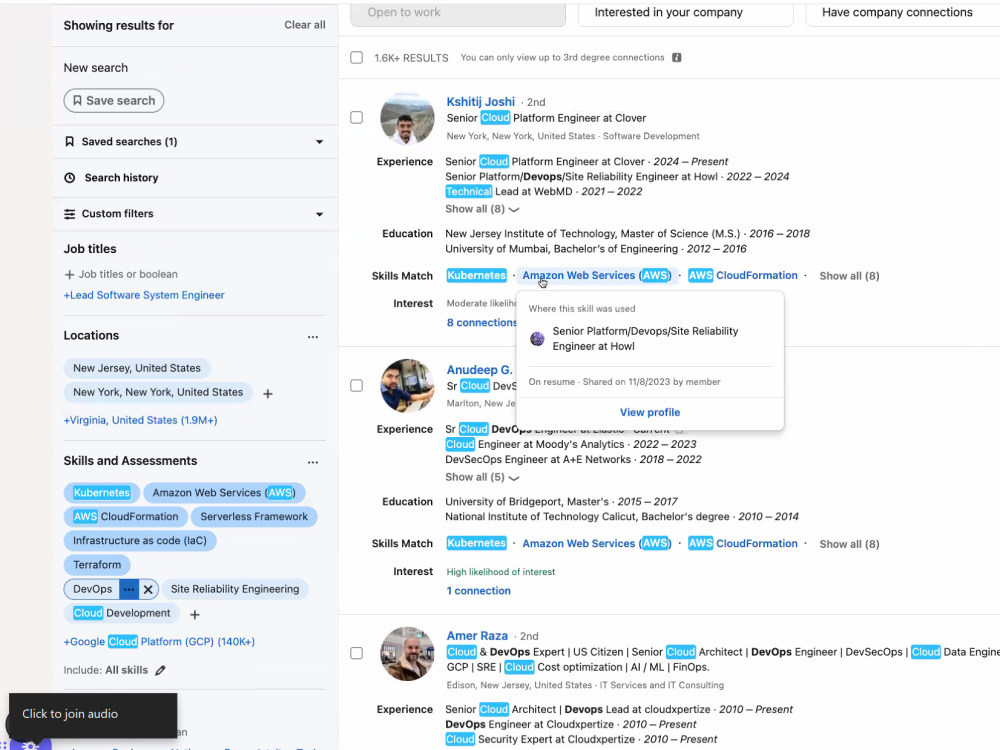This screenshot has height=750, width=1000.
Task: Expand the Custom filters dropdown
Action: point(320,214)
